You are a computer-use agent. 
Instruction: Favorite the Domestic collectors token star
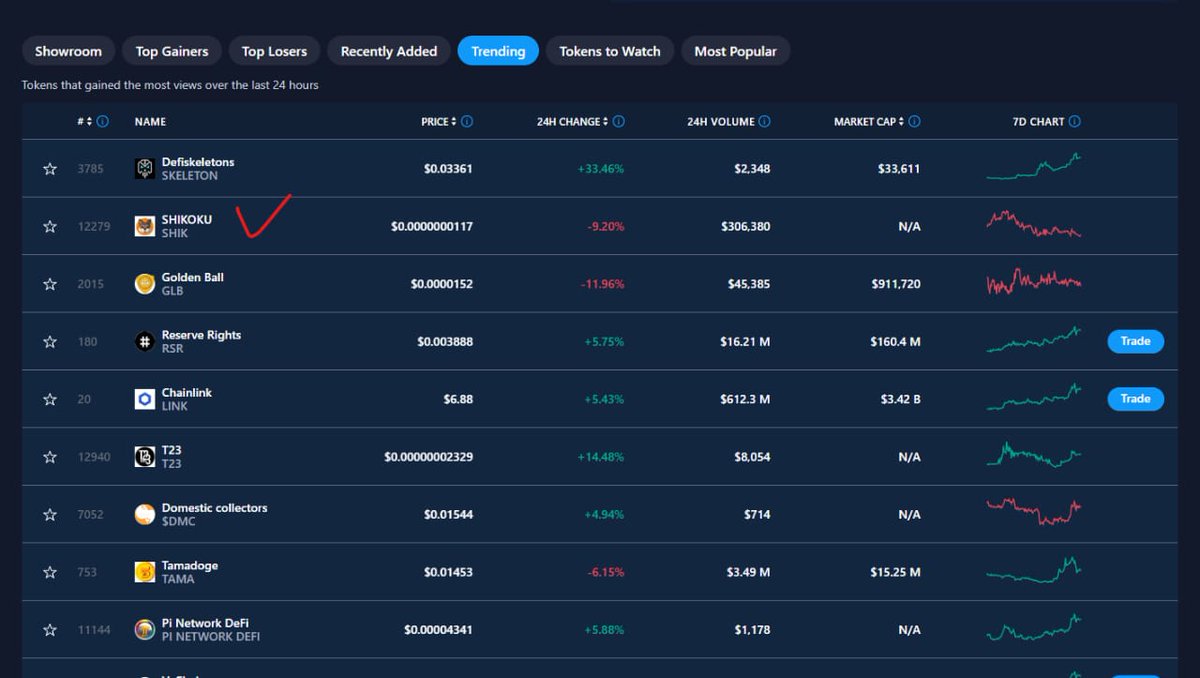[50, 515]
